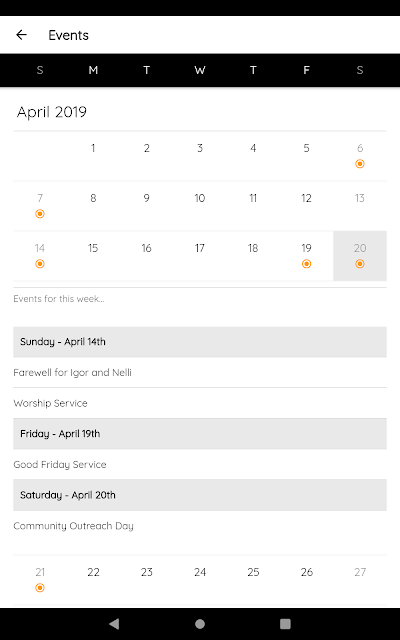The image size is (400, 640).
Task: Select April 24 in the calendar
Action: (x=200, y=580)
